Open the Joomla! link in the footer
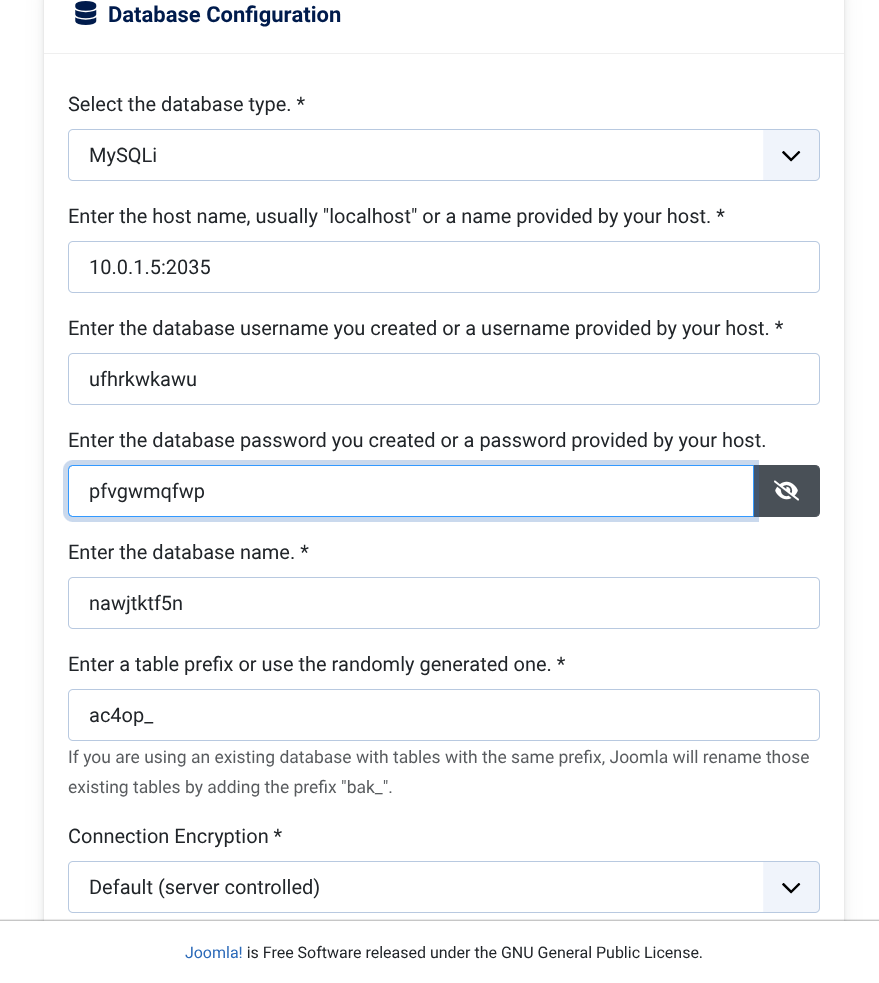Image resolution: width=879 pixels, height=983 pixels. (213, 953)
